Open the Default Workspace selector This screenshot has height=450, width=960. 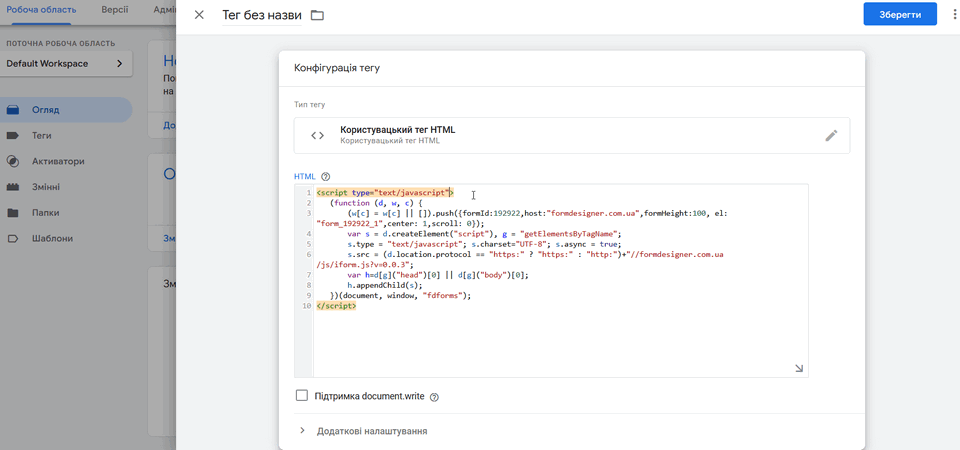tap(66, 64)
